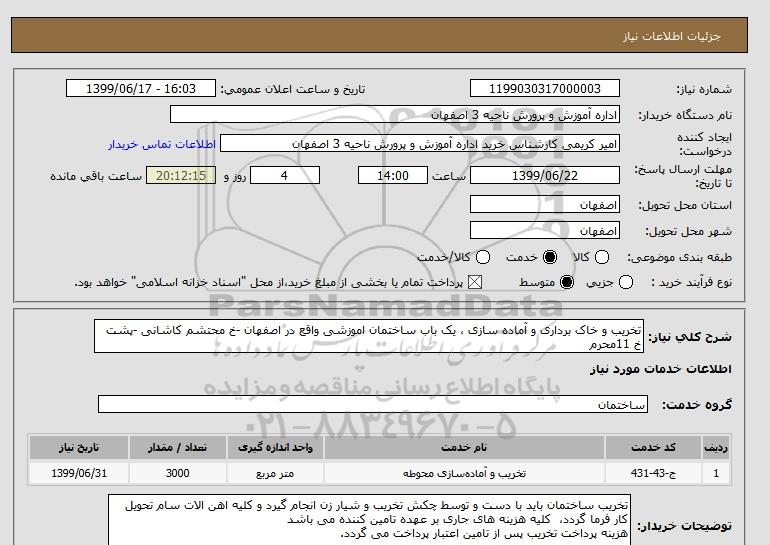
Task: Click the remaining time countdown 20:12:15
Action: pos(181,175)
